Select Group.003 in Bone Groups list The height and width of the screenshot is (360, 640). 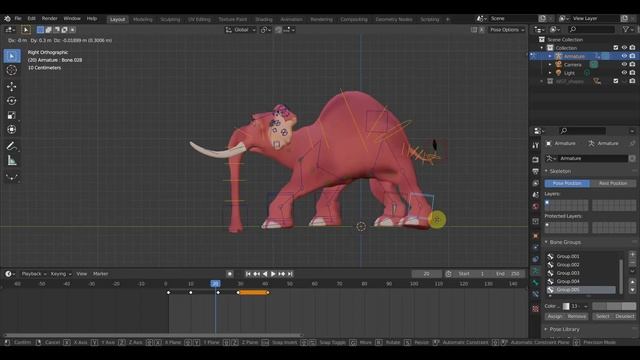581,273
